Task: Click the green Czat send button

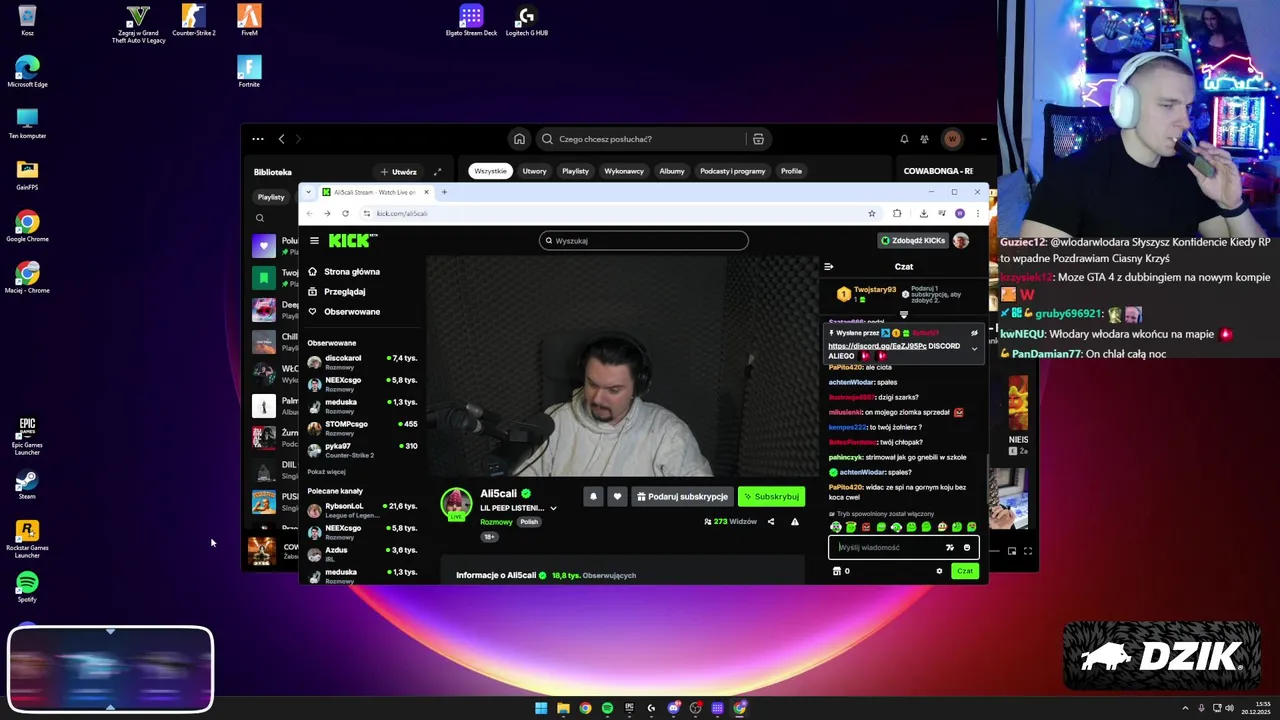Action: (964, 571)
